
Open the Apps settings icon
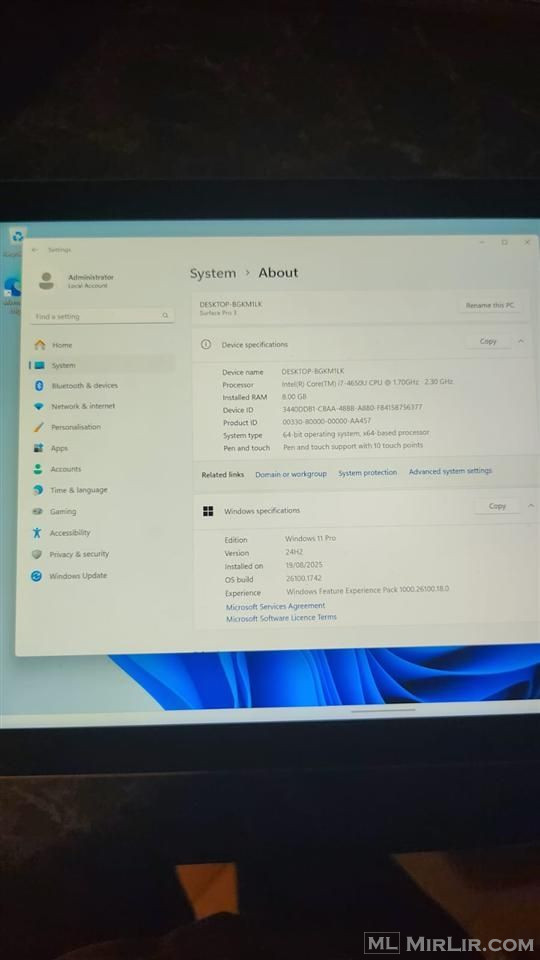pyautogui.click(x=38, y=448)
